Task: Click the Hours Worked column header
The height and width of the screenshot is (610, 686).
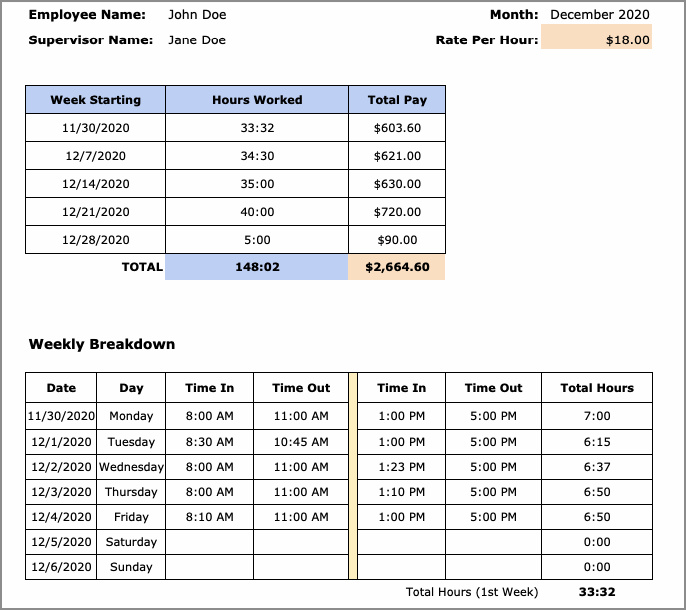Action: [257, 99]
